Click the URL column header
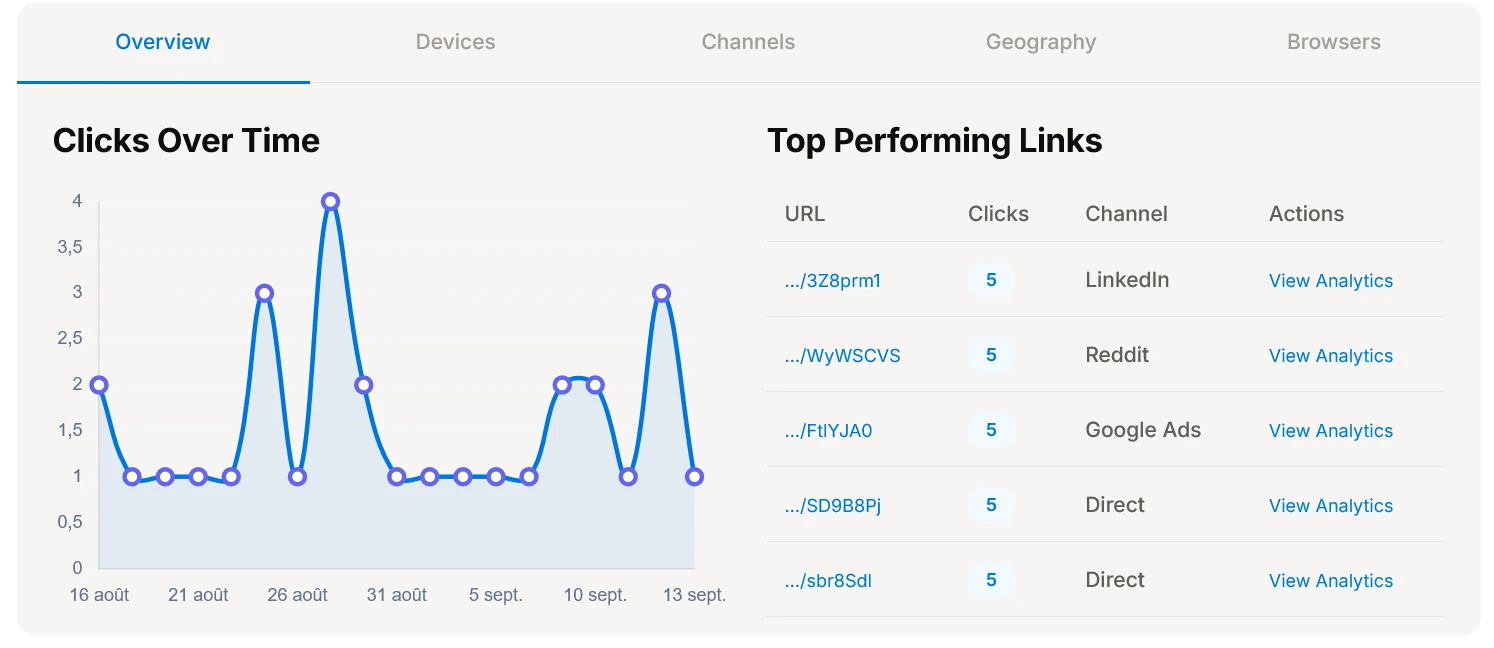1494x648 pixels. pyautogui.click(x=805, y=214)
